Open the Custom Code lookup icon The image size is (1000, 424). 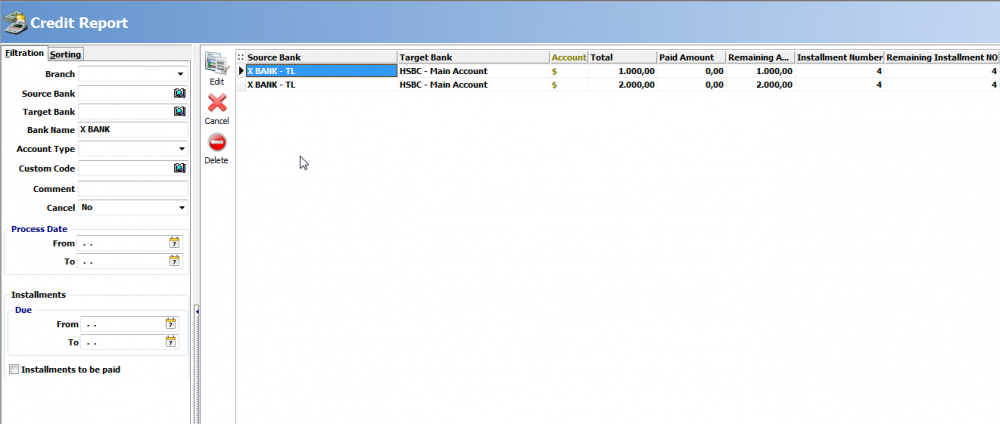tap(180, 168)
